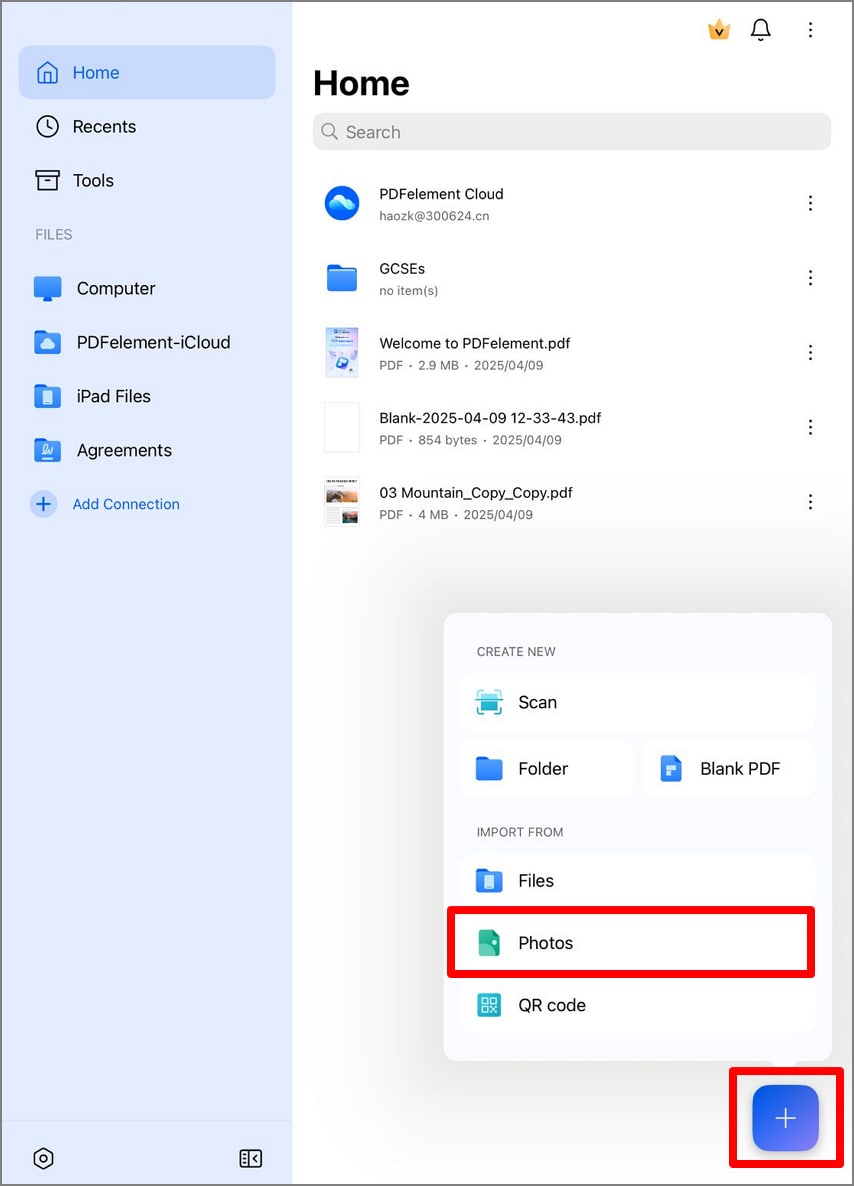Select the haozk@300624.cn account text
This screenshot has width=854, height=1186.
pyautogui.click(x=434, y=216)
